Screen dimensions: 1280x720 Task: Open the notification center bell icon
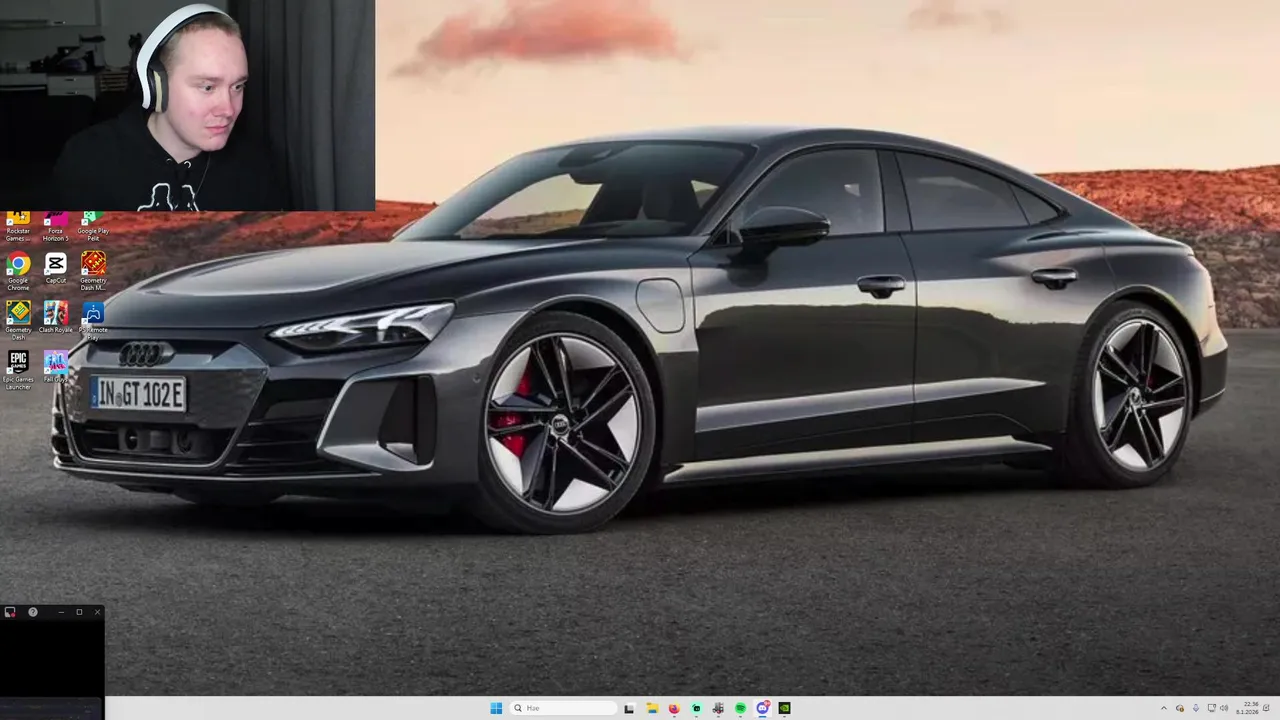(1266, 707)
